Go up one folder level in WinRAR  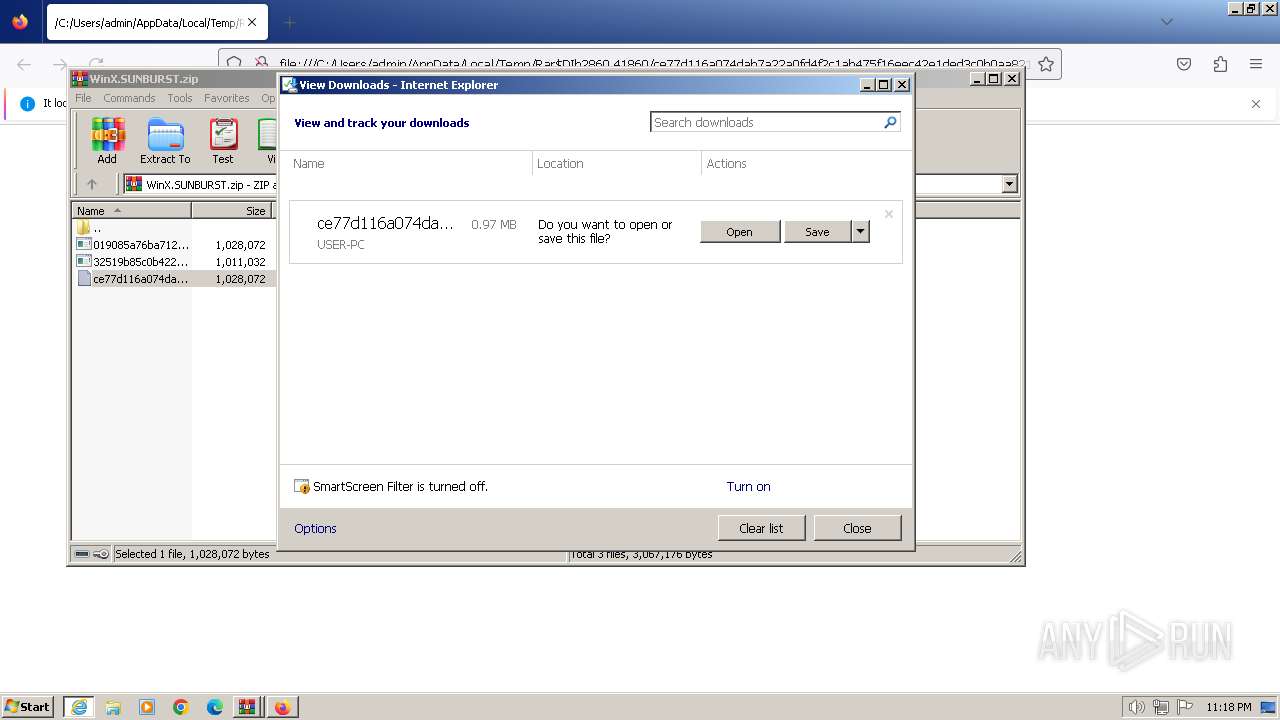coord(92,184)
